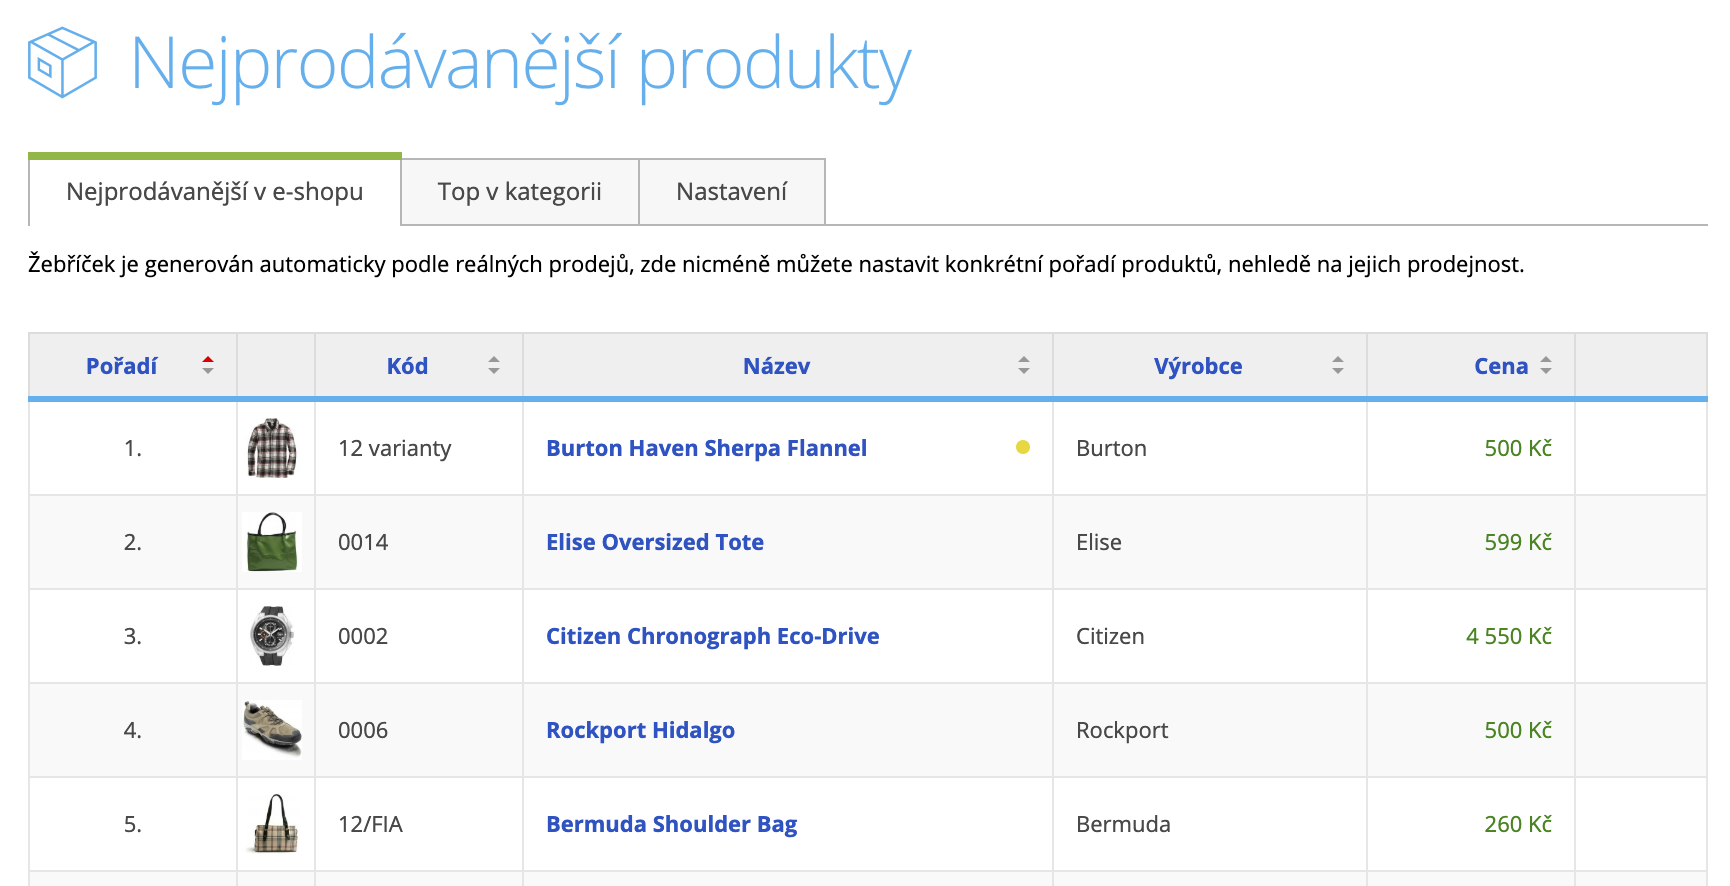Screen dimensions: 1730x886
Task: Click yellow status dot for Burton Haven Sherpa Flannel
Action: 1023,447
